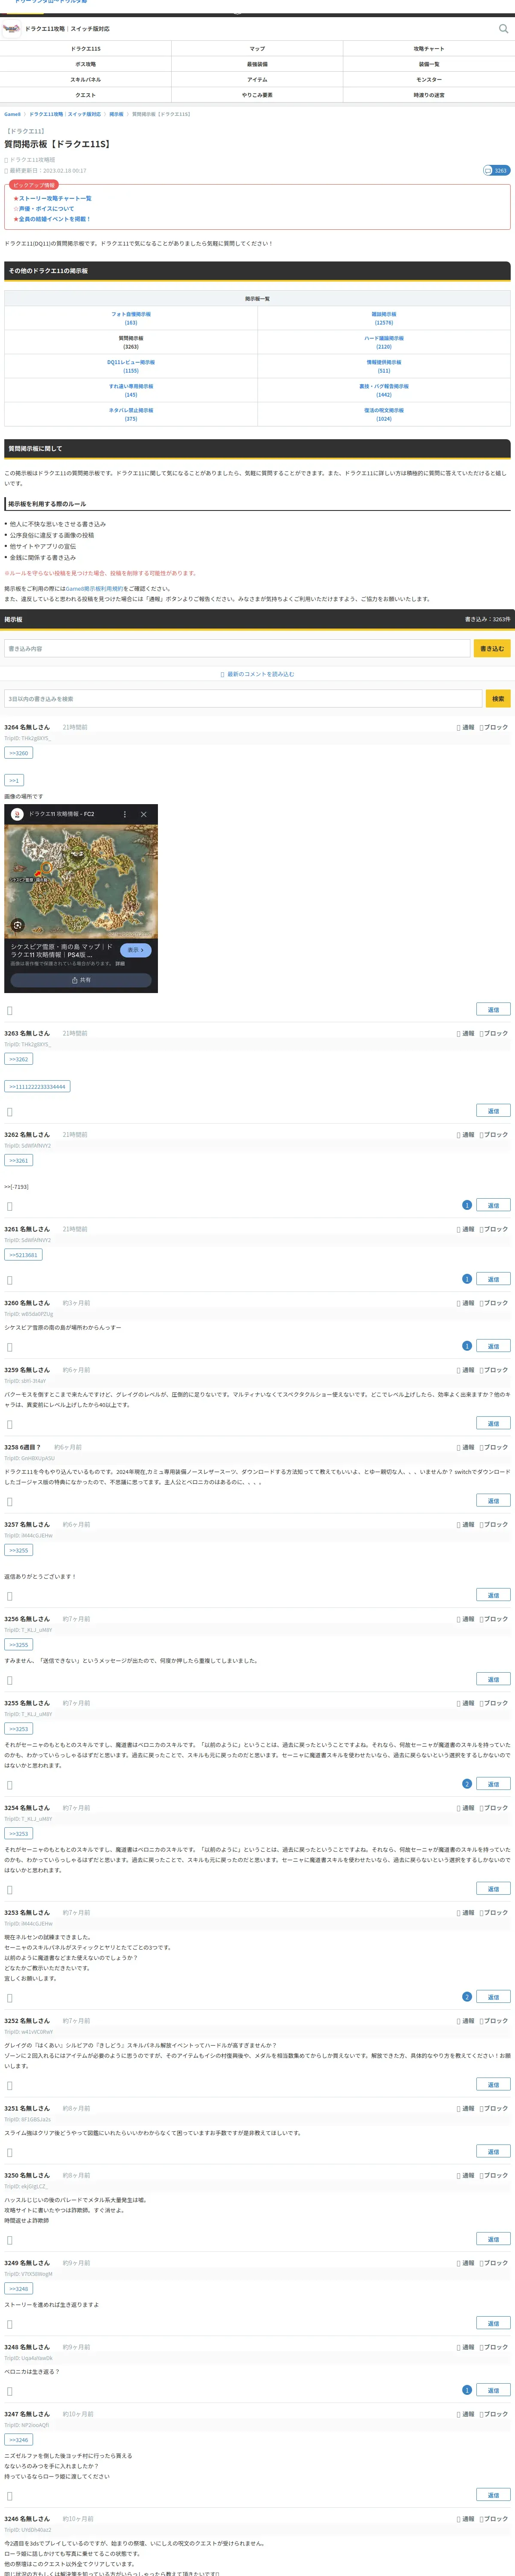
Task: Open クエスト menu item
Action: [86, 95]
